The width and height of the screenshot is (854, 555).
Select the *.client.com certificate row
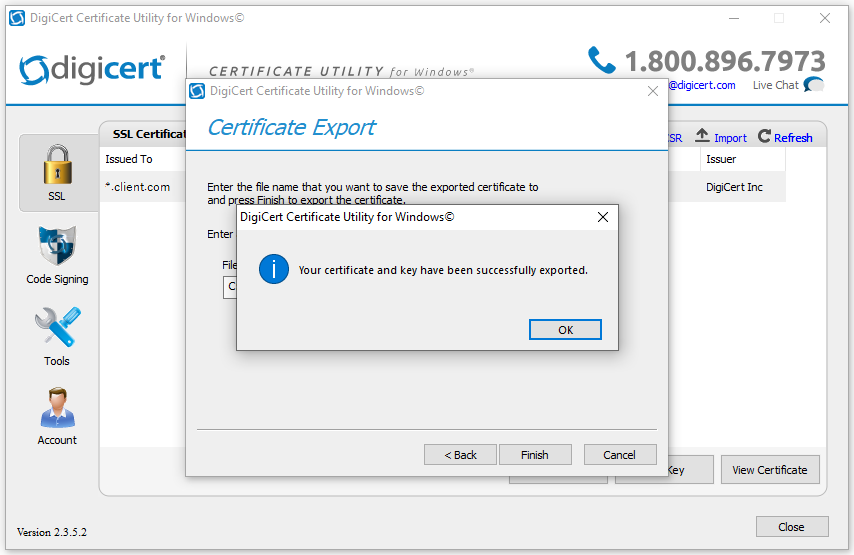(143, 187)
